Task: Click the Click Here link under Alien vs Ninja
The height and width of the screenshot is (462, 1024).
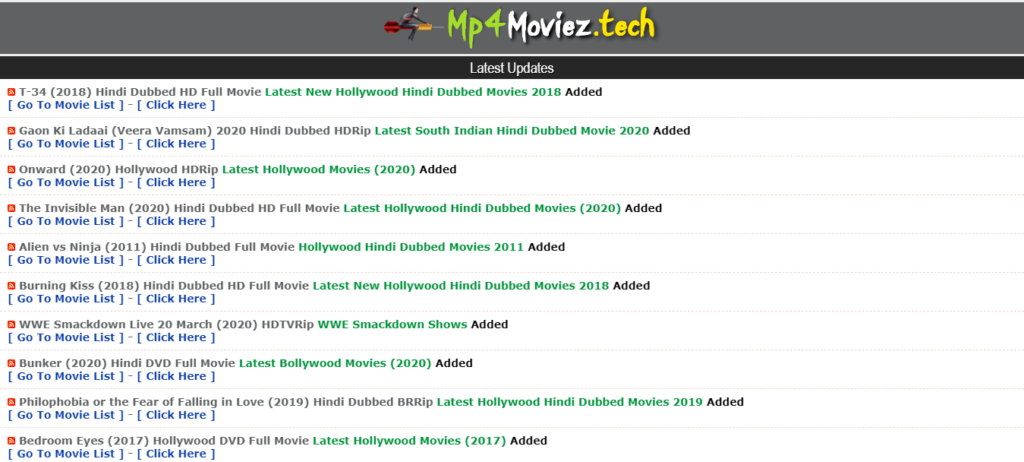Action: point(176,260)
